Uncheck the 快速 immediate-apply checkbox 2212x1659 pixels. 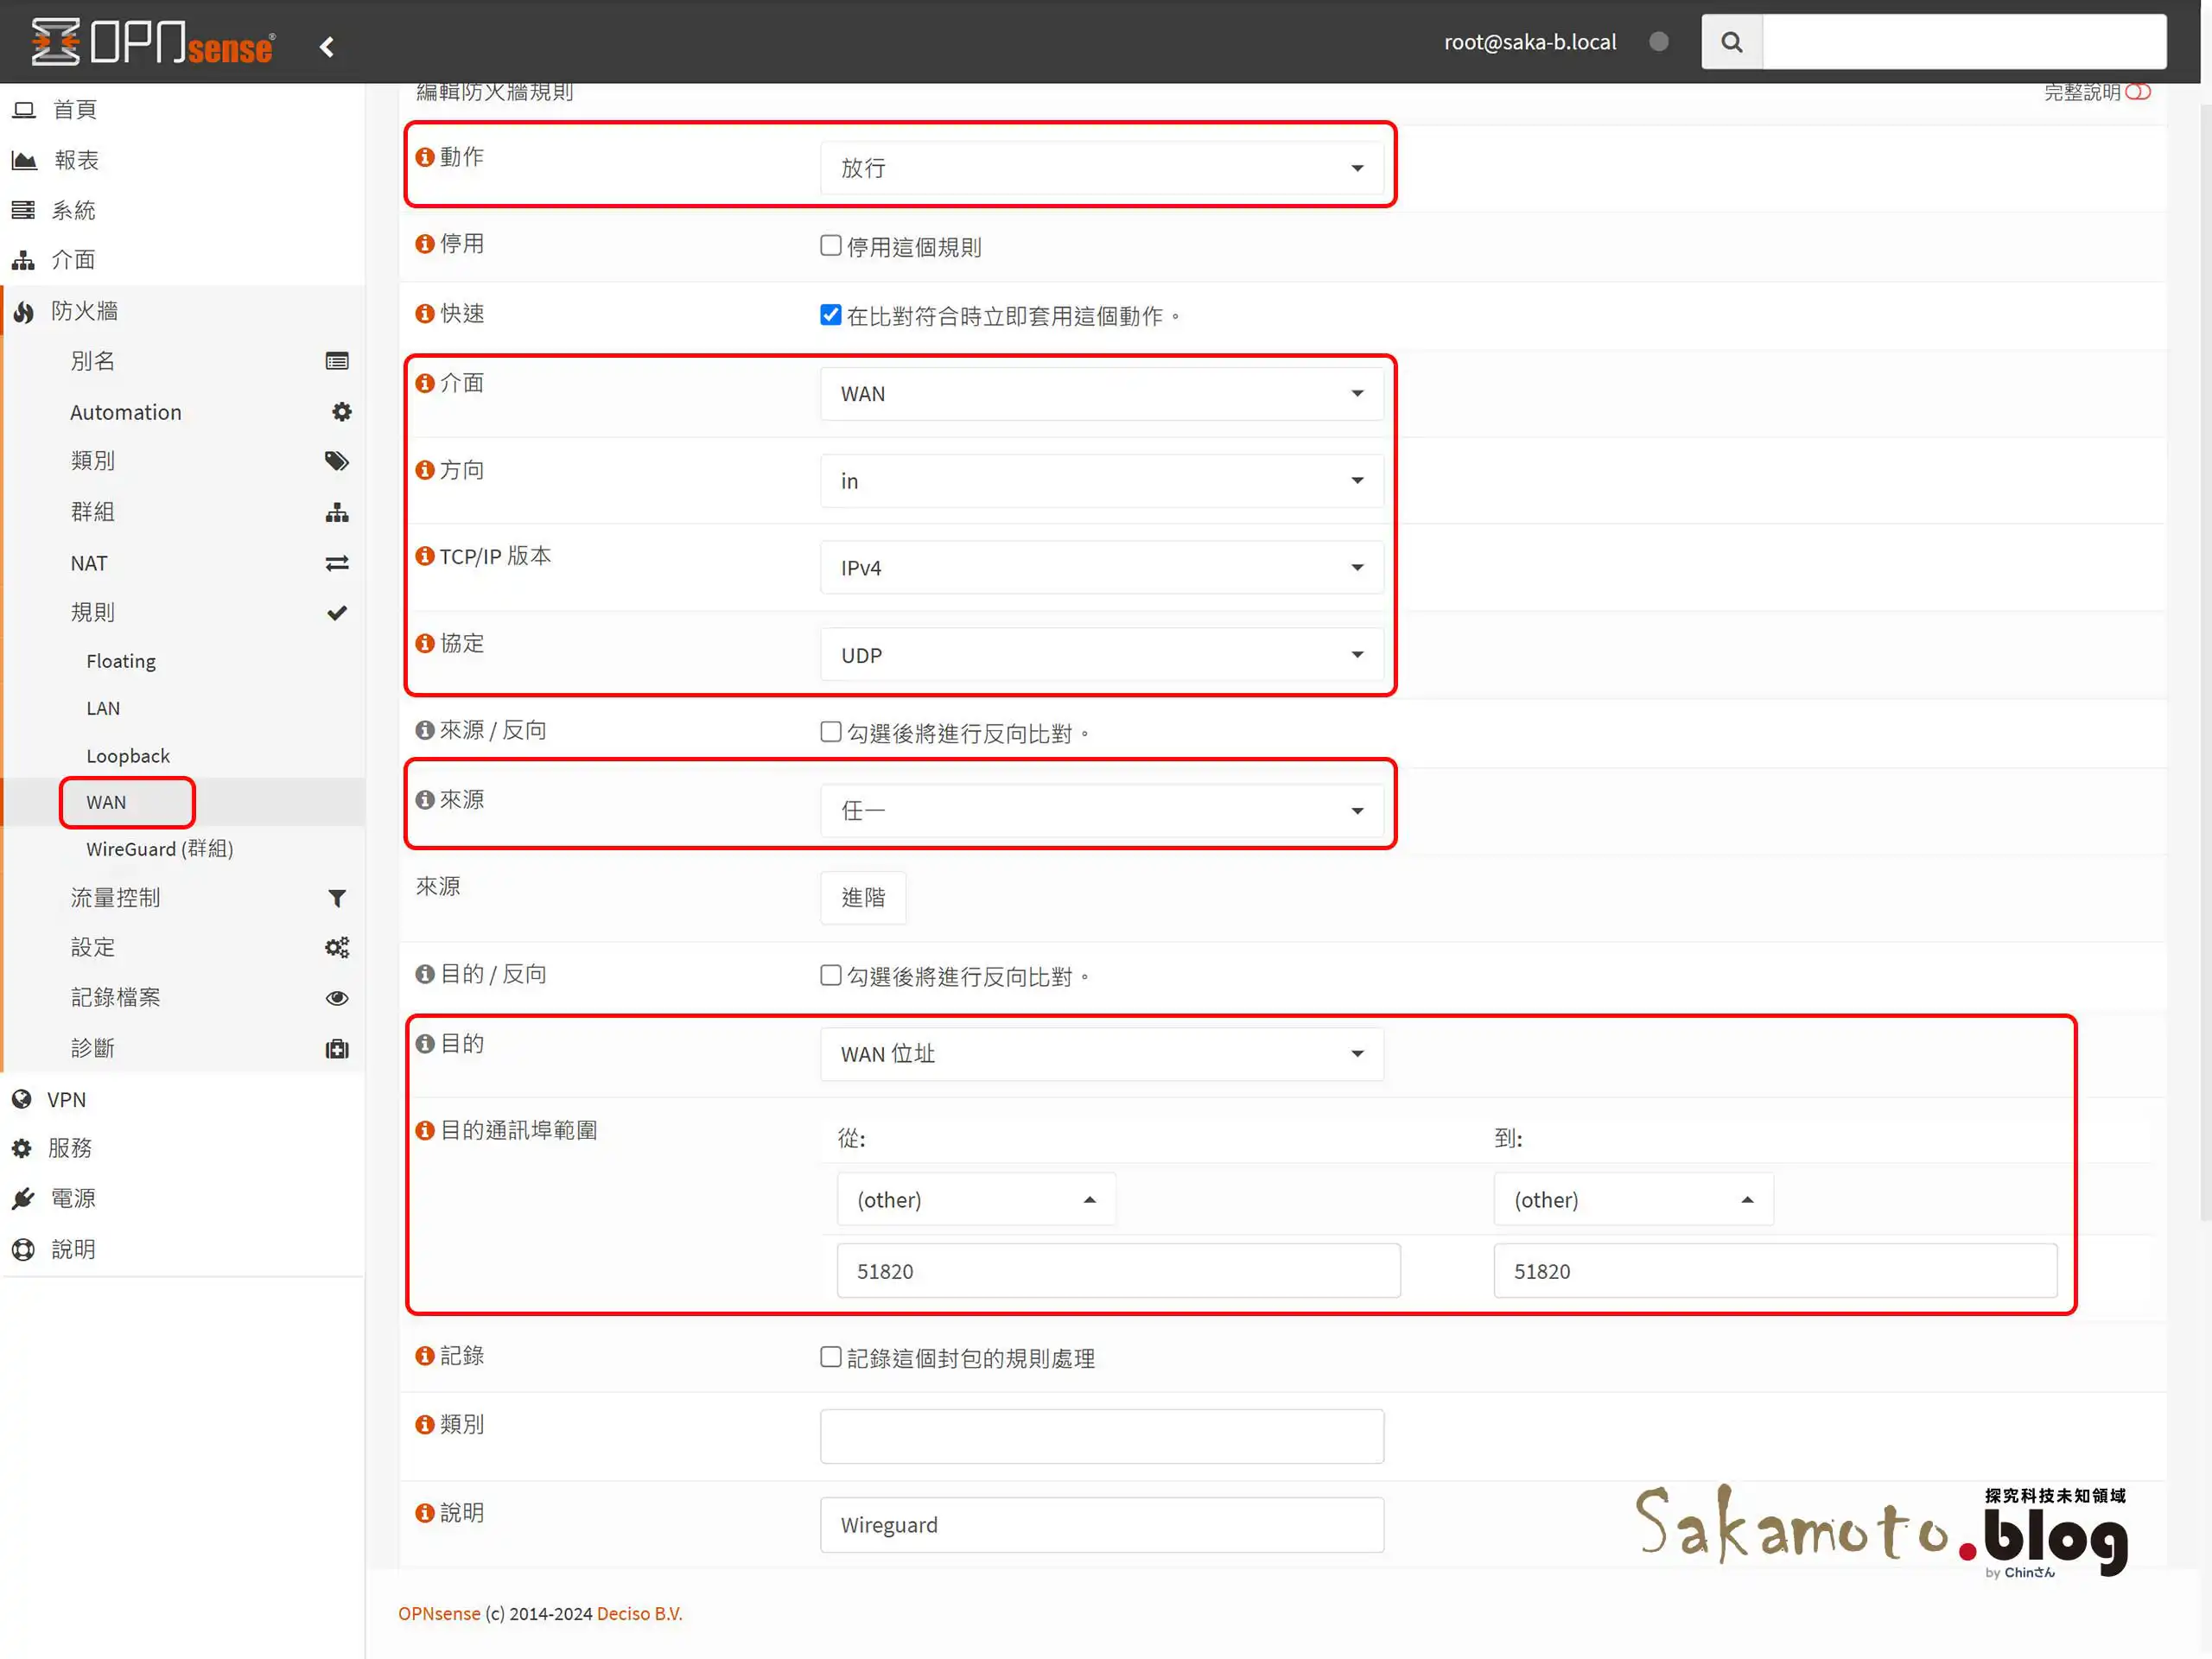830,314
